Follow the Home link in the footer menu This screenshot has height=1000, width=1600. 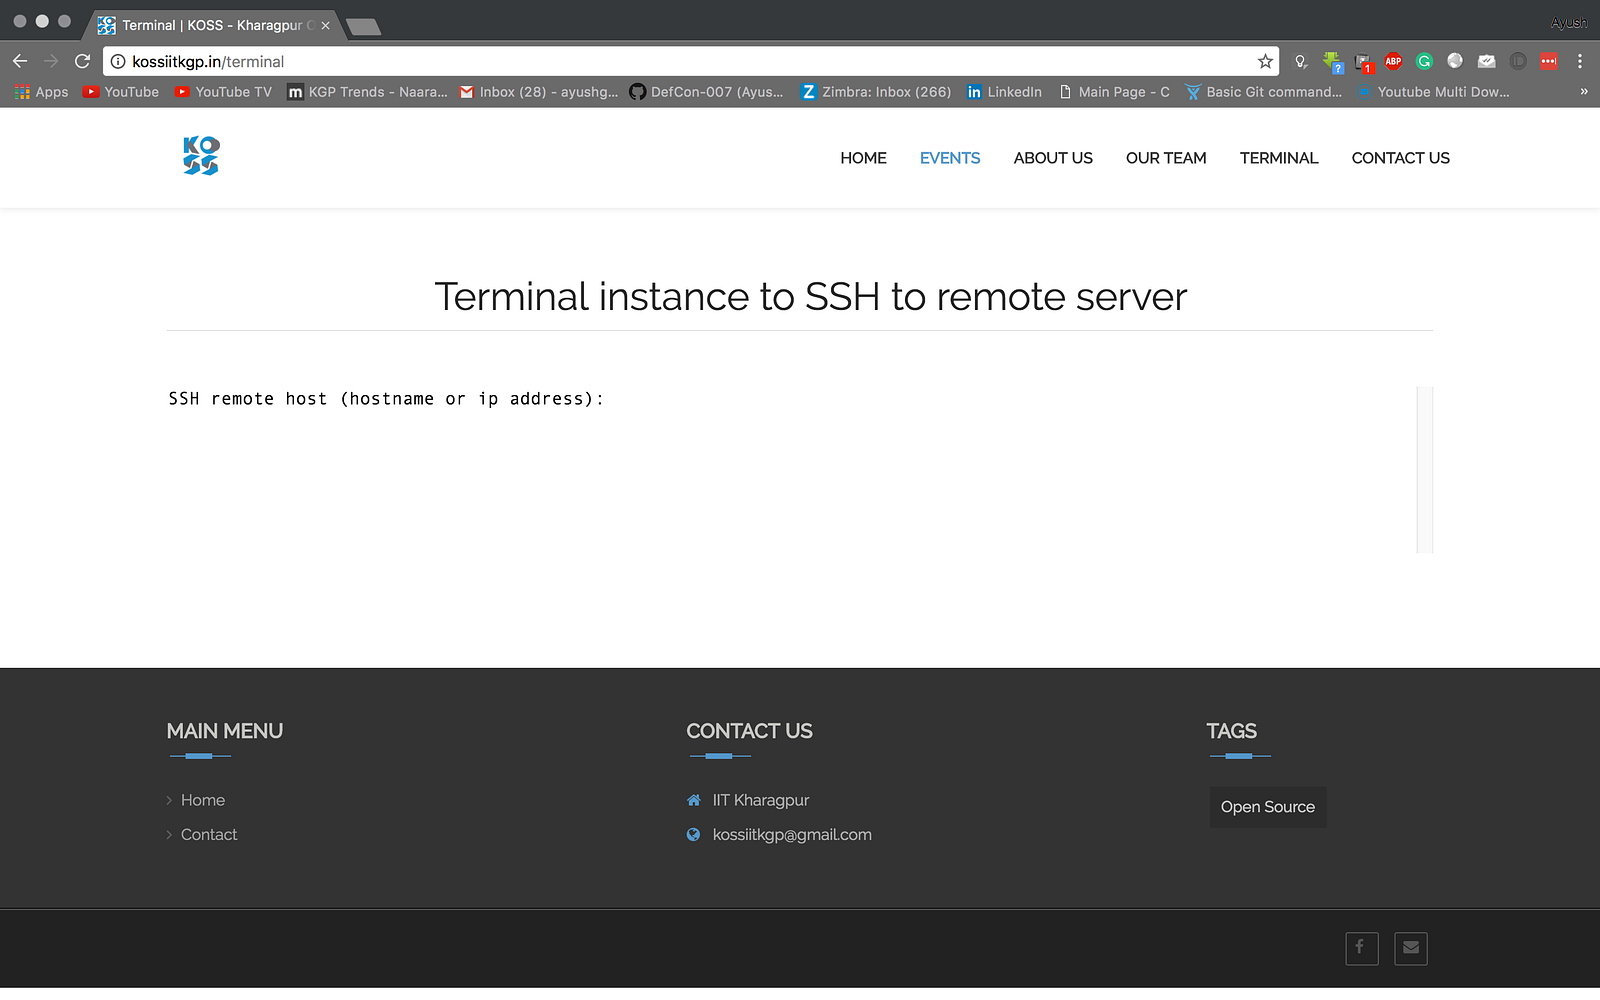tap(203, 800)
